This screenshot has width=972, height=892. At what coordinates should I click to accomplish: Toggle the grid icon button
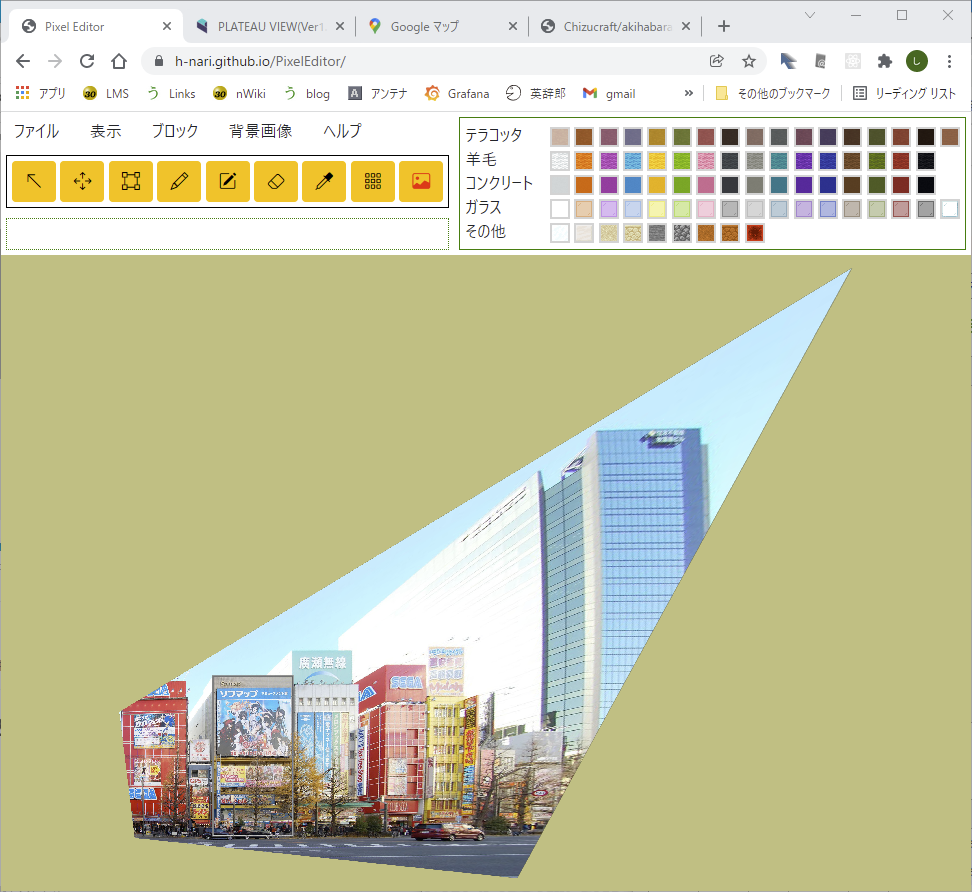[373, 181]
